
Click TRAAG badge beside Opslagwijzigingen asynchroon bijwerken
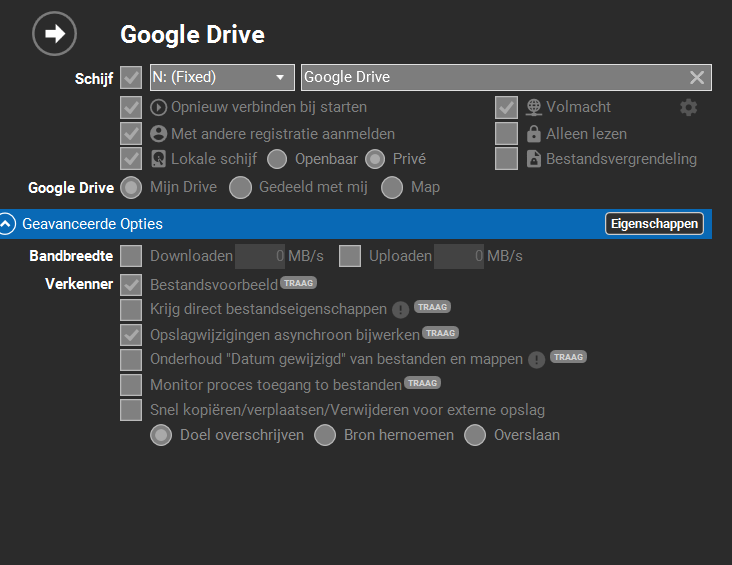440,333
